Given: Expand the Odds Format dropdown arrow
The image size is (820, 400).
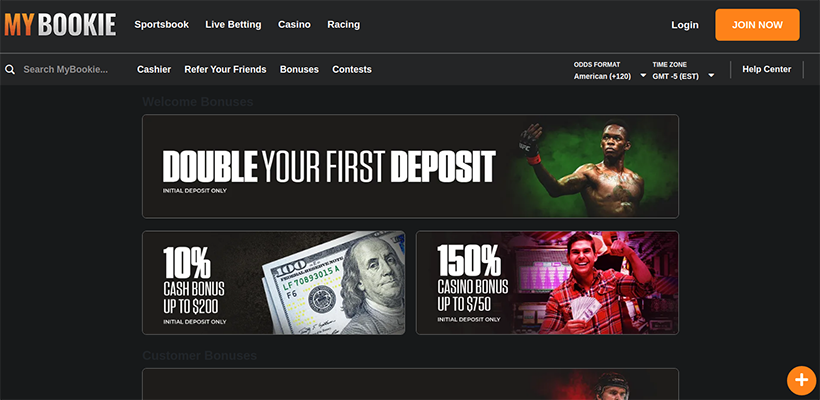Looking at the screenshot, I should point(643,76).
